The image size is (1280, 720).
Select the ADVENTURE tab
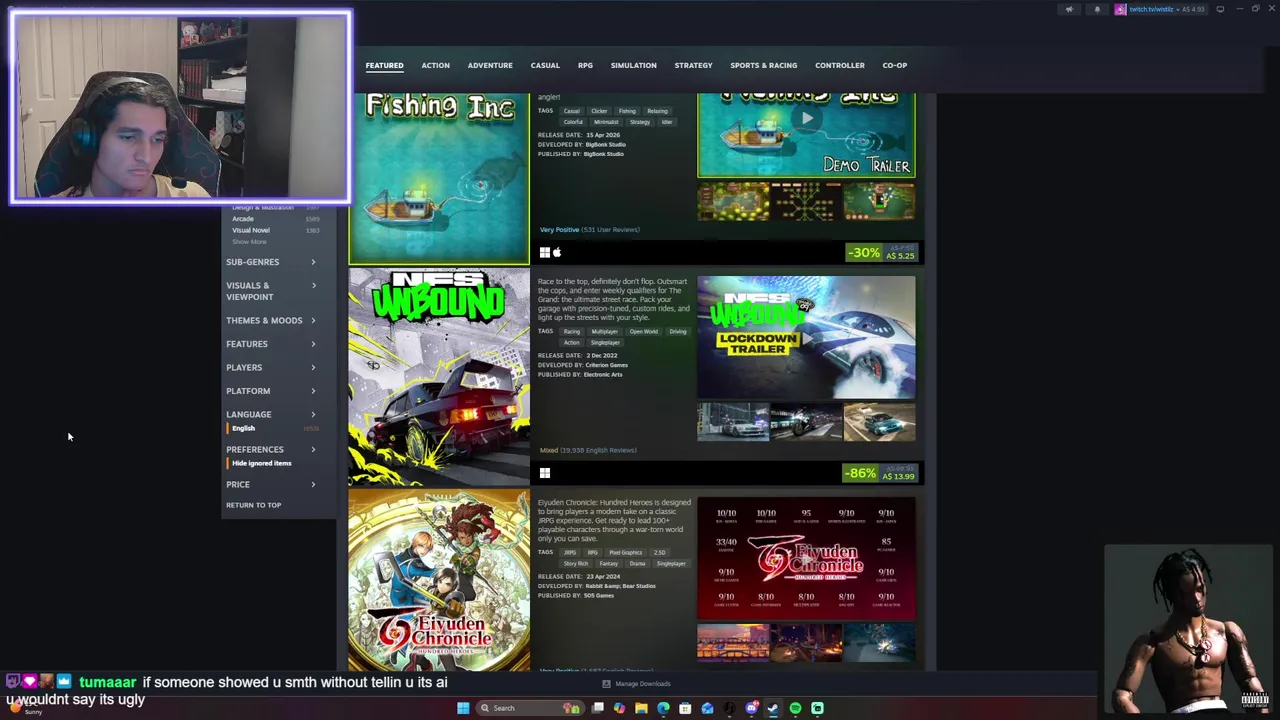[490, 65]
